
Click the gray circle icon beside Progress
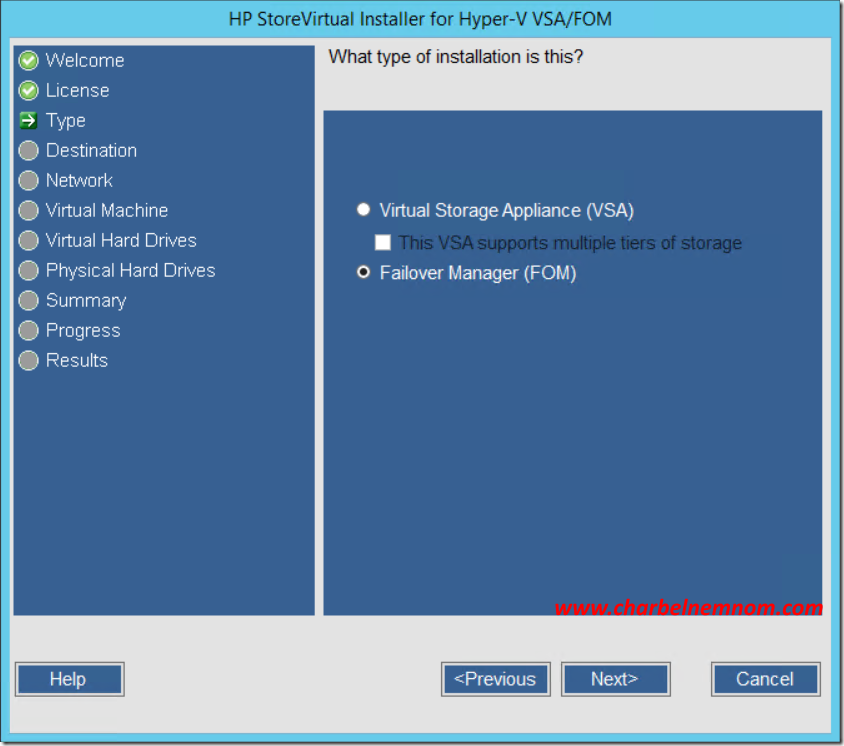pyautogui.click(x=29, y=330)
